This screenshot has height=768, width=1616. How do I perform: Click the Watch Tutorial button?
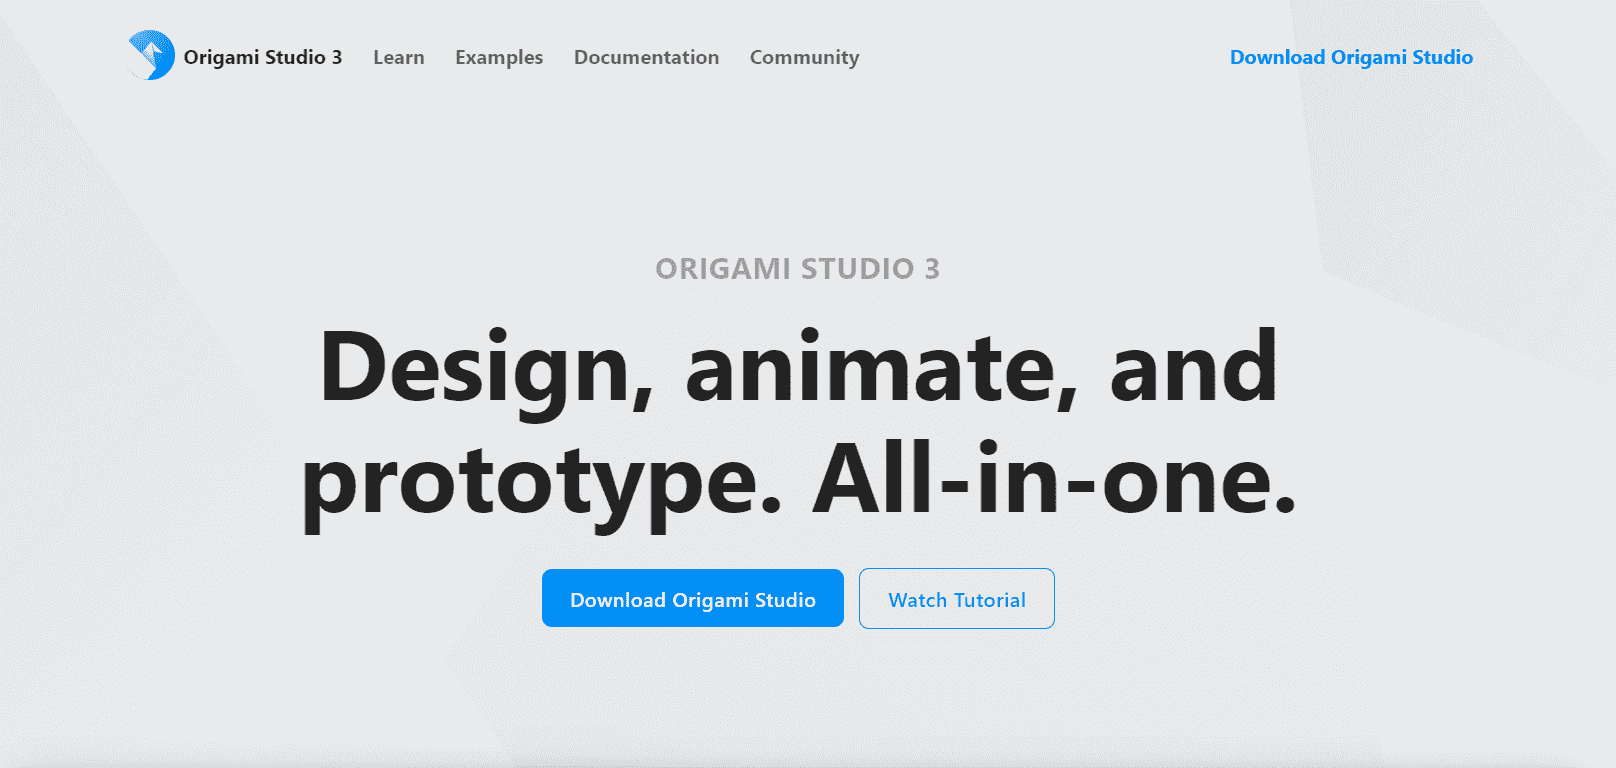click(x=957, y=598)
